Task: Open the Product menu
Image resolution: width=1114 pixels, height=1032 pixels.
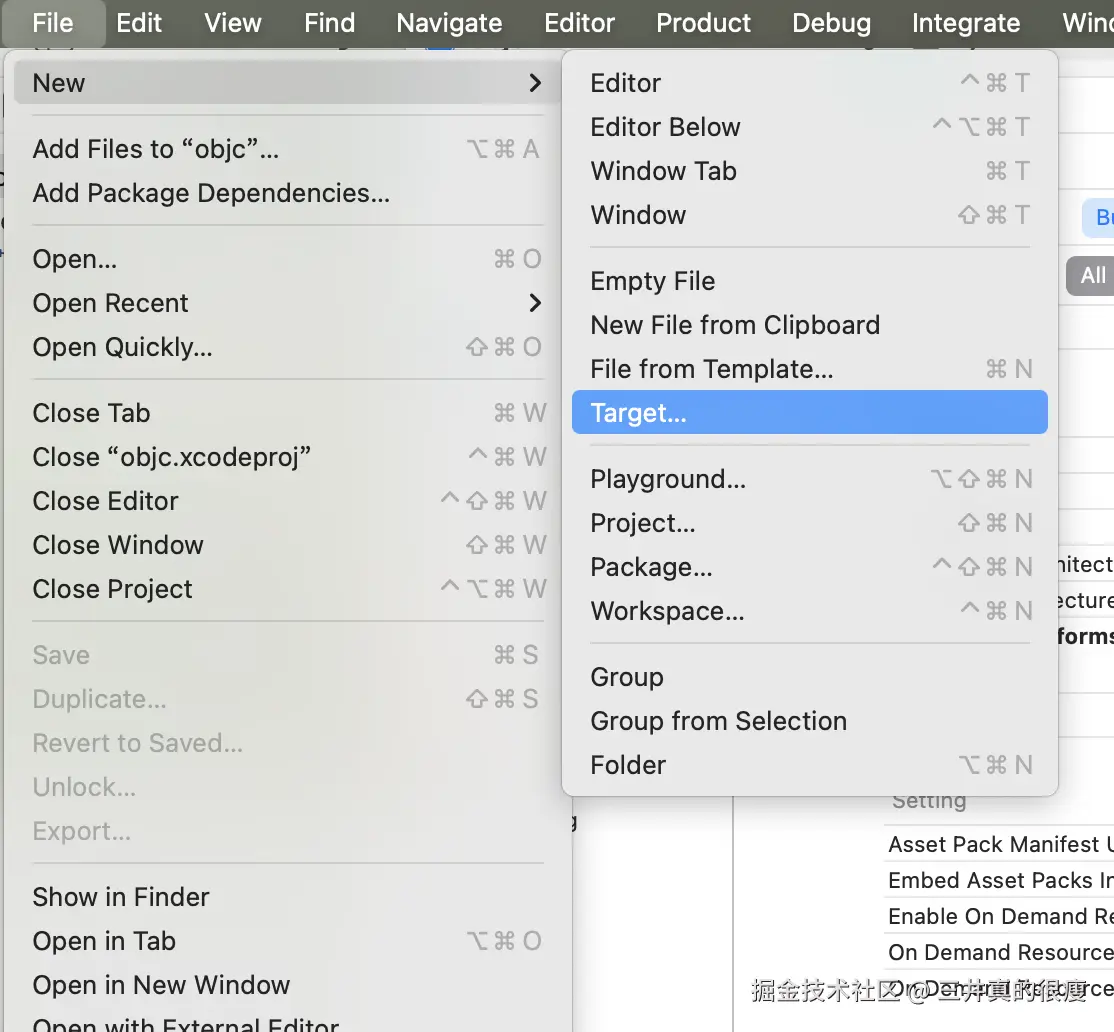Action: coord(703,22)
